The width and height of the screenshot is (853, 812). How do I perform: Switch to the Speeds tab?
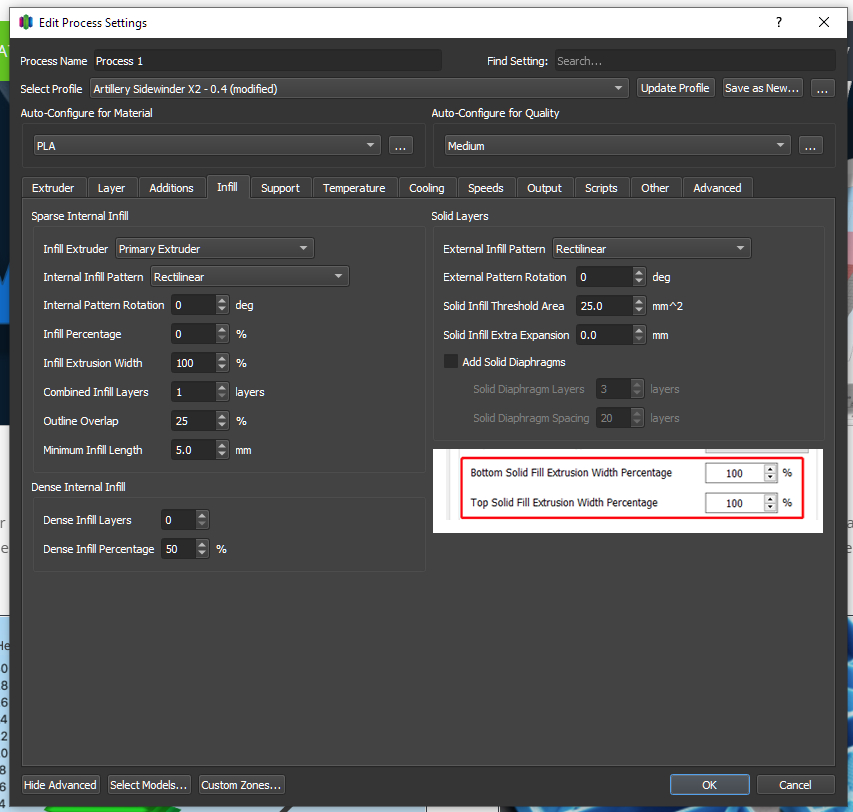coord(486,188)
